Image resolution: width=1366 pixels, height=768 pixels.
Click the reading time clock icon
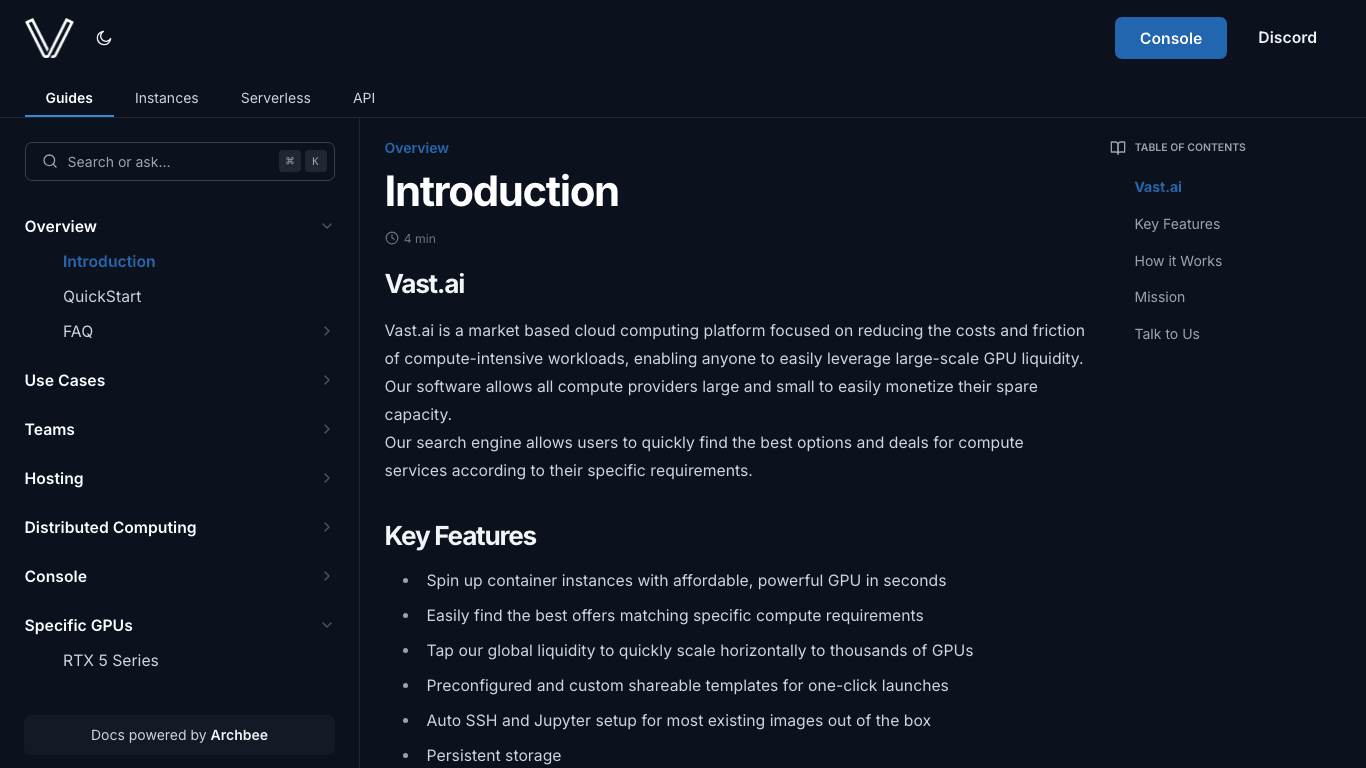(x=391, y=238)
